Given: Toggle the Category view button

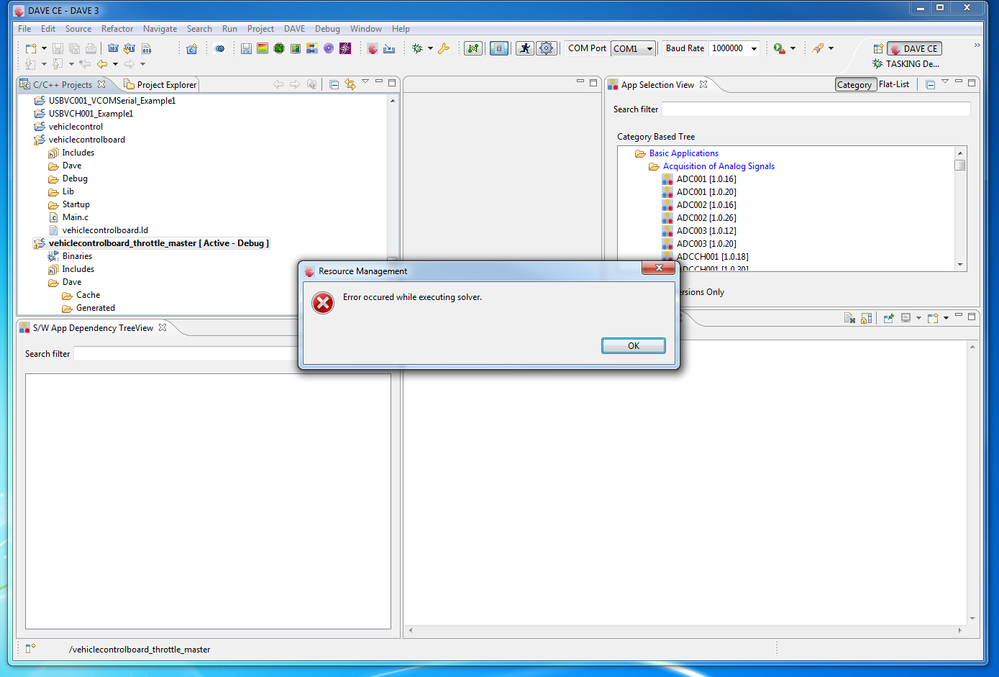Looking at the screenshot, I should [855, 84].
